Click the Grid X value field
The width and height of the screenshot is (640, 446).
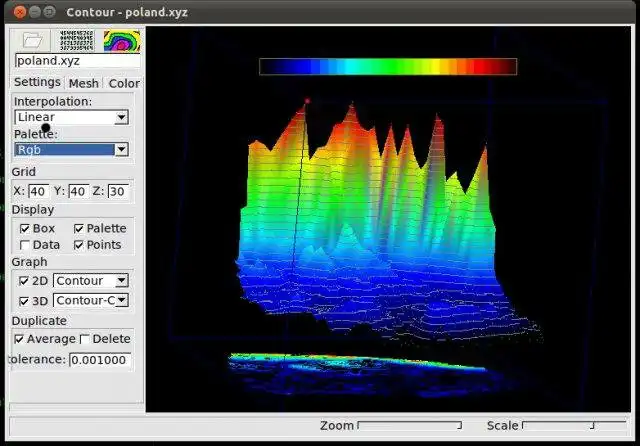(x=39, y=191)
